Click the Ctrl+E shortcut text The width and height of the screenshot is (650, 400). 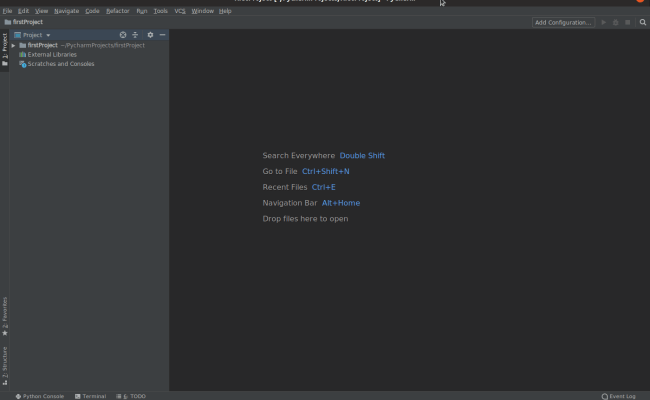coord(323,187)
